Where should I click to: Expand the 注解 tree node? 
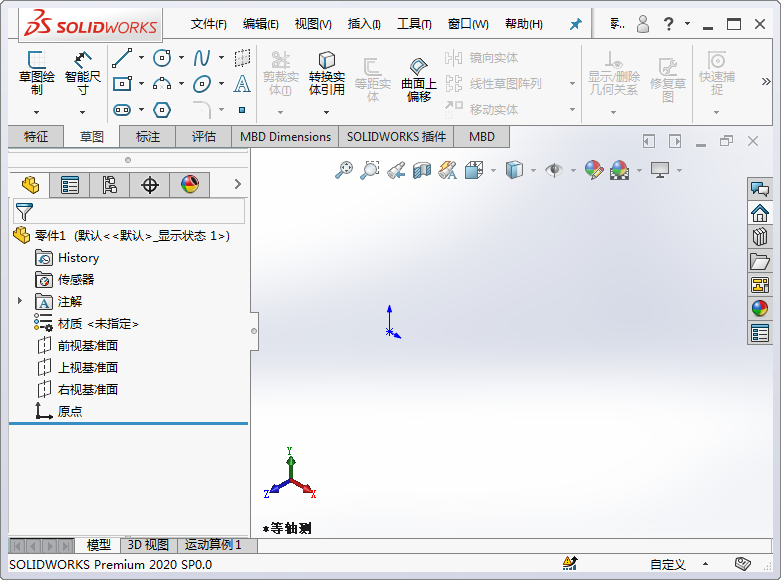19,301
